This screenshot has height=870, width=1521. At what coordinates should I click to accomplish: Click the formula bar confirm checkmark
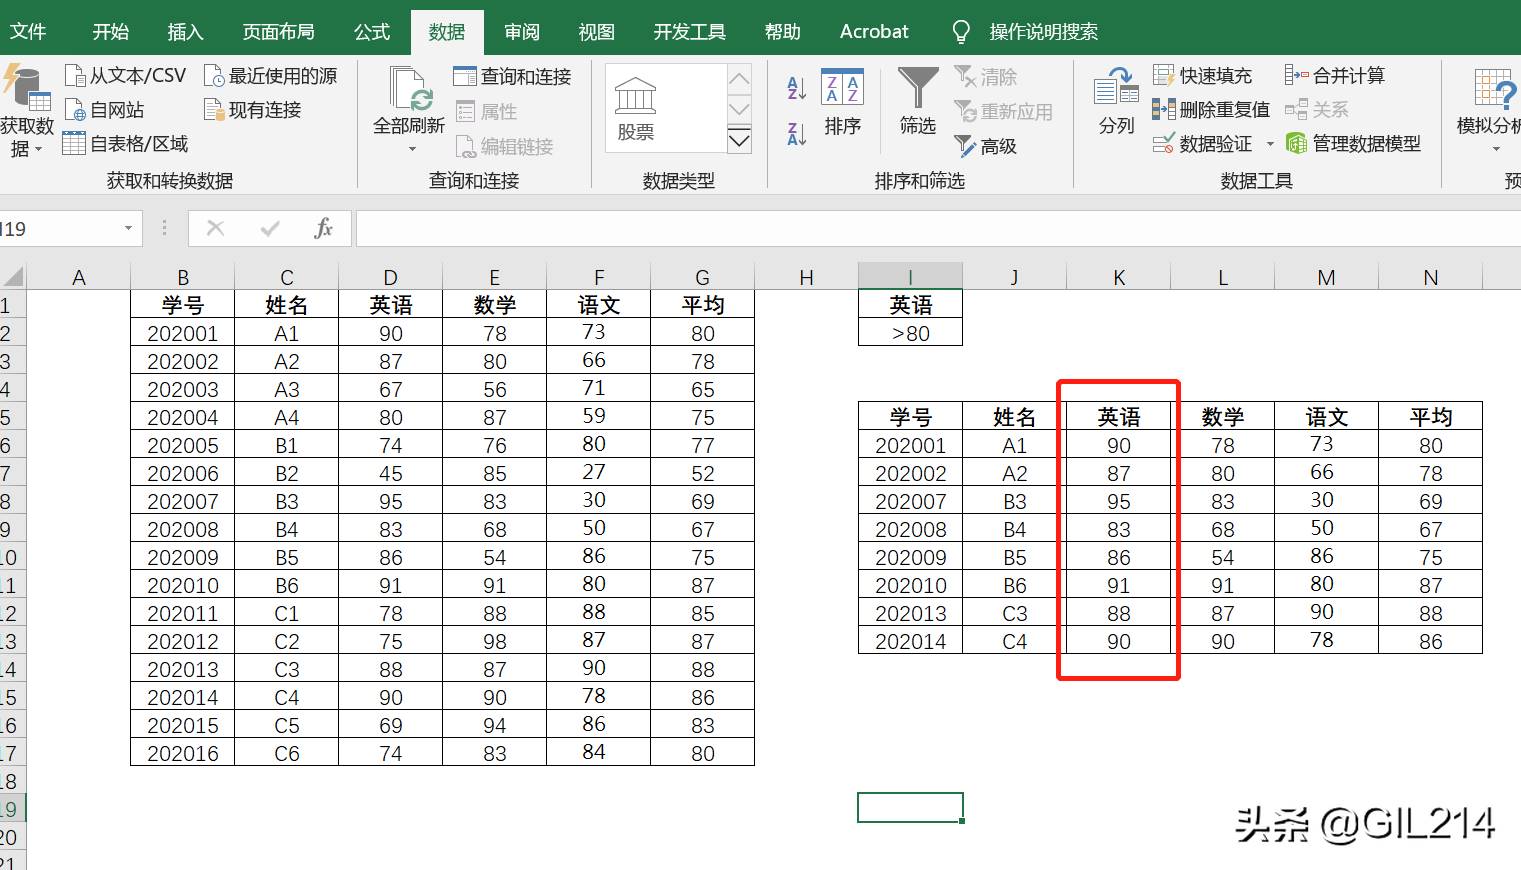(x=269, y=228)
